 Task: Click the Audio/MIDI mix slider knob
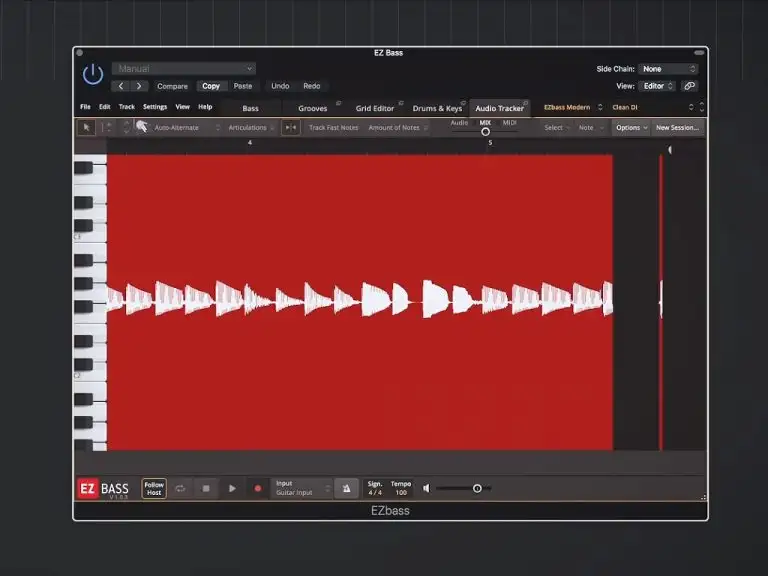(485, 132)
